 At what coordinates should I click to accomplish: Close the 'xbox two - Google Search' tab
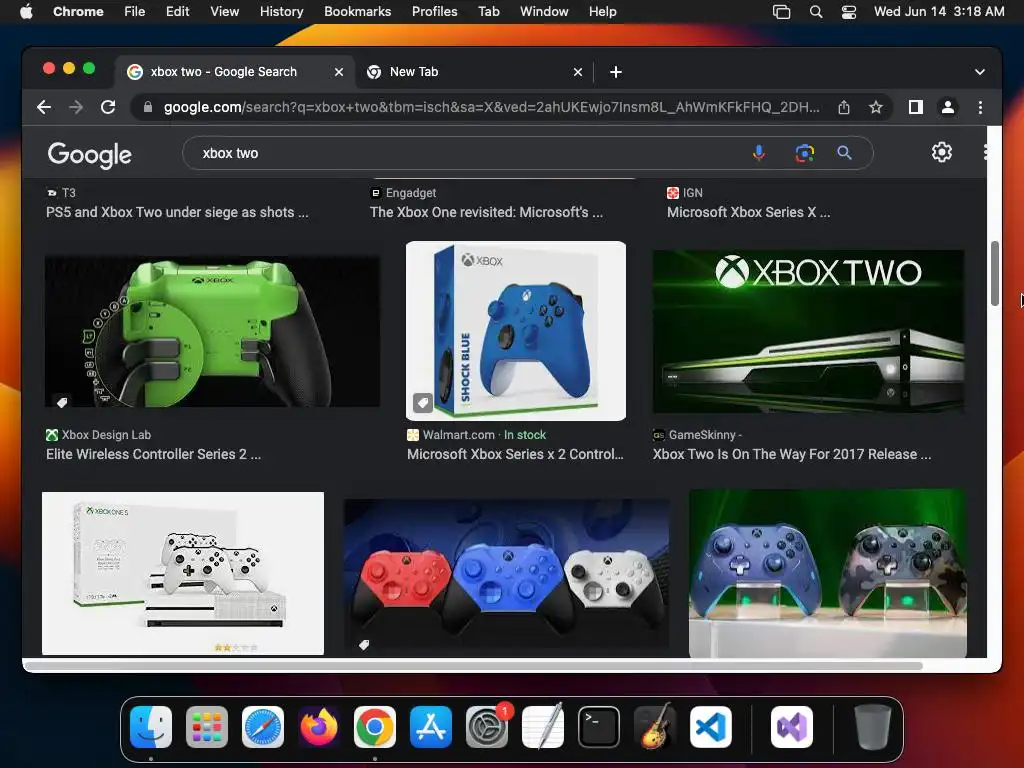(338, 72)
